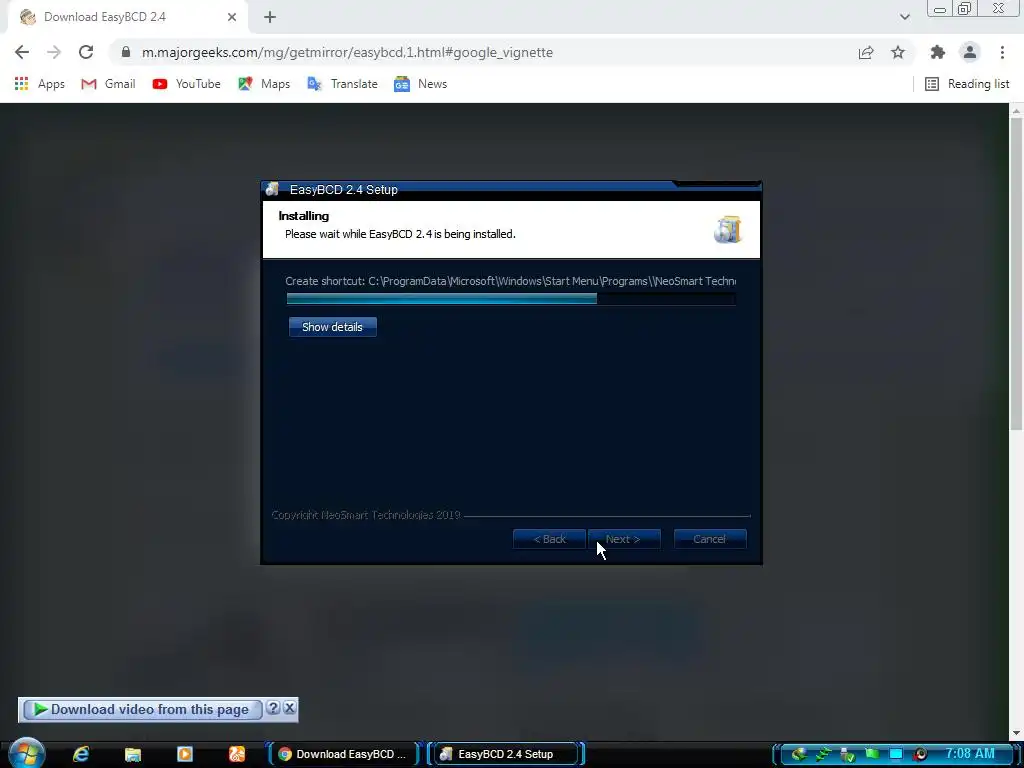
Task: Open a new tab
Action: coord(270,18)
